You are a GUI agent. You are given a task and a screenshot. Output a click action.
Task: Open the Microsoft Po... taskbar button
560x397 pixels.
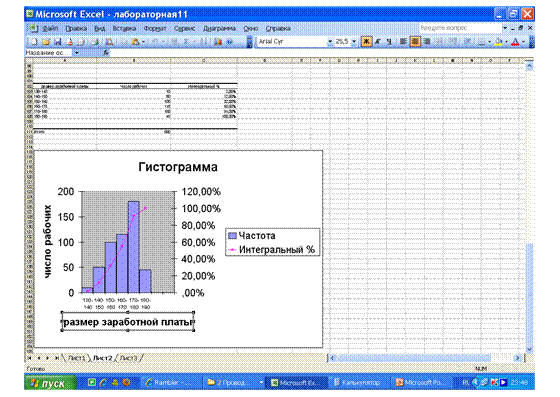[x=420, y=383]
